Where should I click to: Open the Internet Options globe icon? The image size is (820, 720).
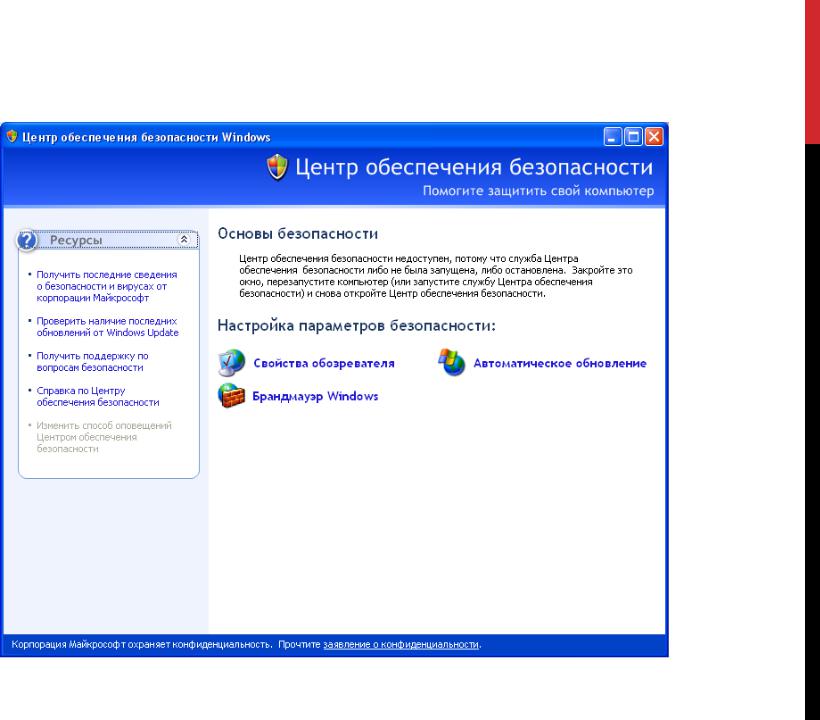(231, 363)
